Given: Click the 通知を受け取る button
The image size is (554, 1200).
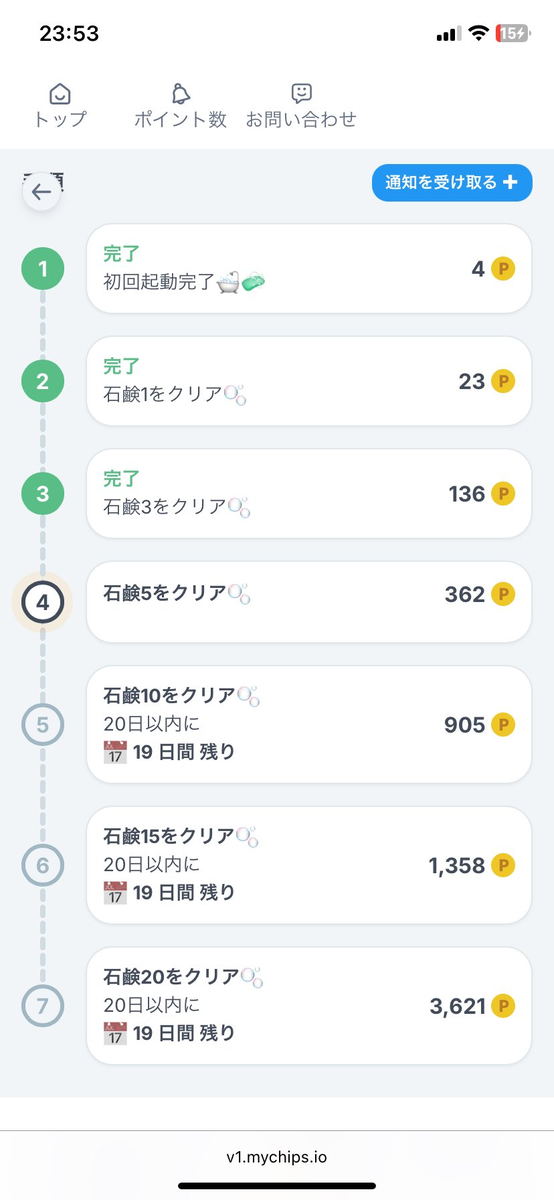Looking at the screenshot, I should (452, 182).
